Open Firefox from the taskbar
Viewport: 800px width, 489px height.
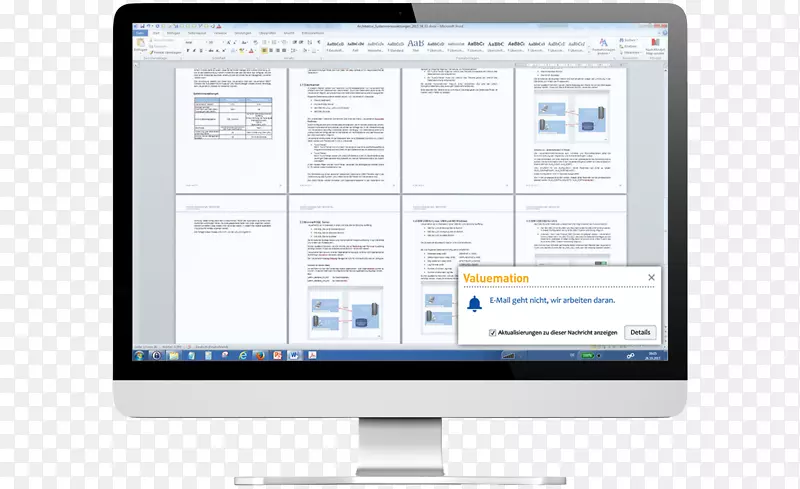[260, 355]
